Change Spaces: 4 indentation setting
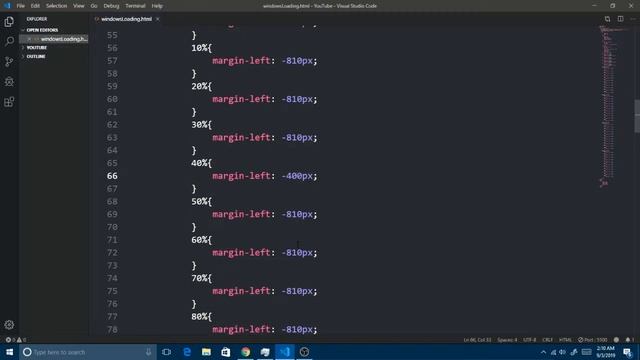Image resolution: width=640 pixels, height=360 pixels. 507,340
